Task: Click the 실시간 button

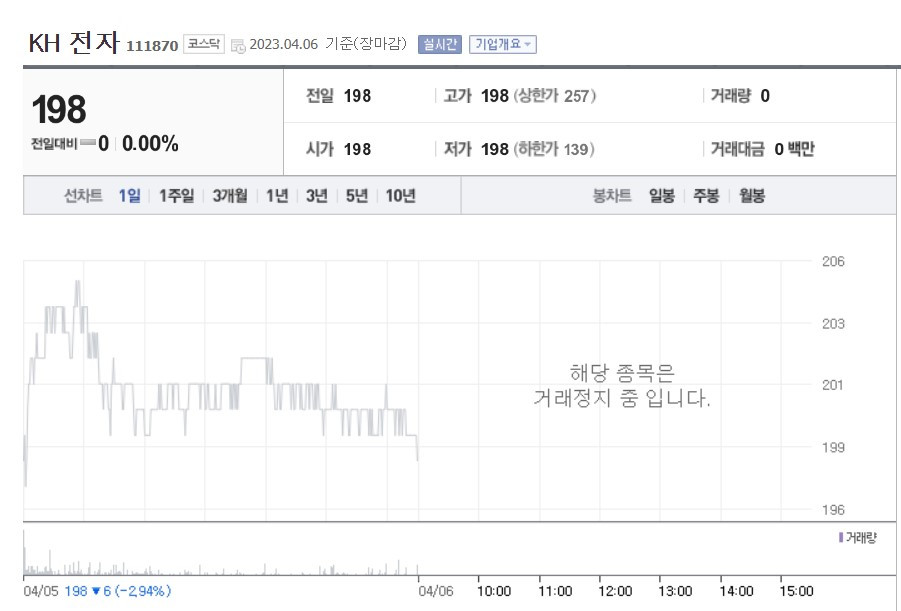Action: 439,43
